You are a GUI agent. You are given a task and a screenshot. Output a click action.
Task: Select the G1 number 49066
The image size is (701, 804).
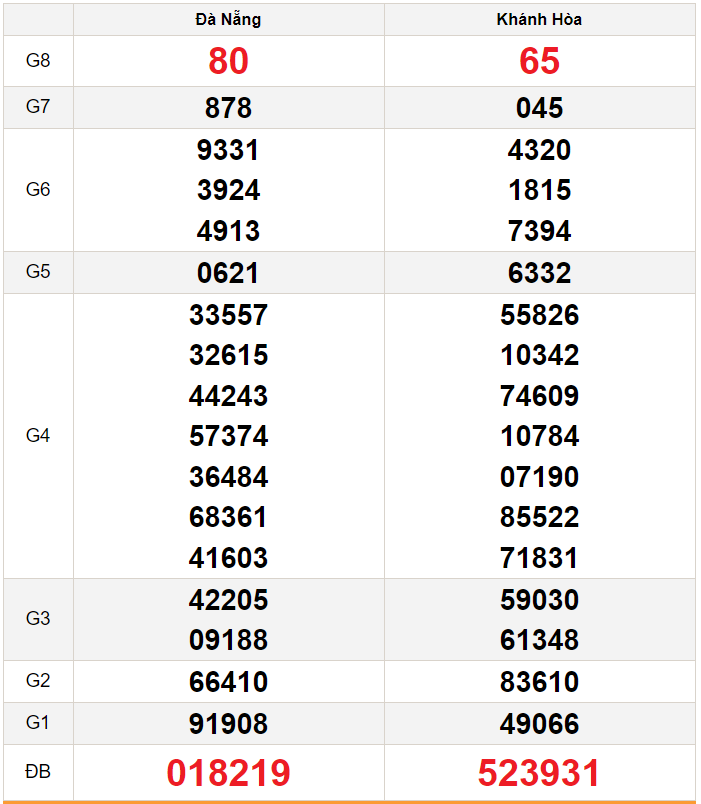click(539, 723)
